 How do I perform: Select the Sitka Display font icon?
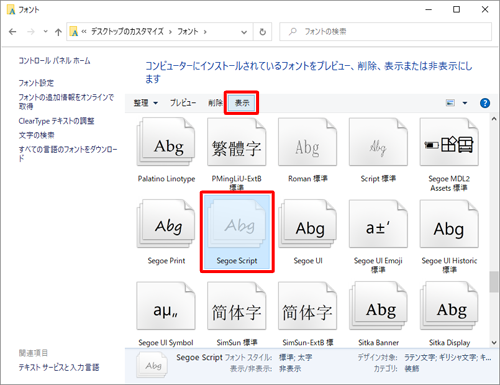449,306
